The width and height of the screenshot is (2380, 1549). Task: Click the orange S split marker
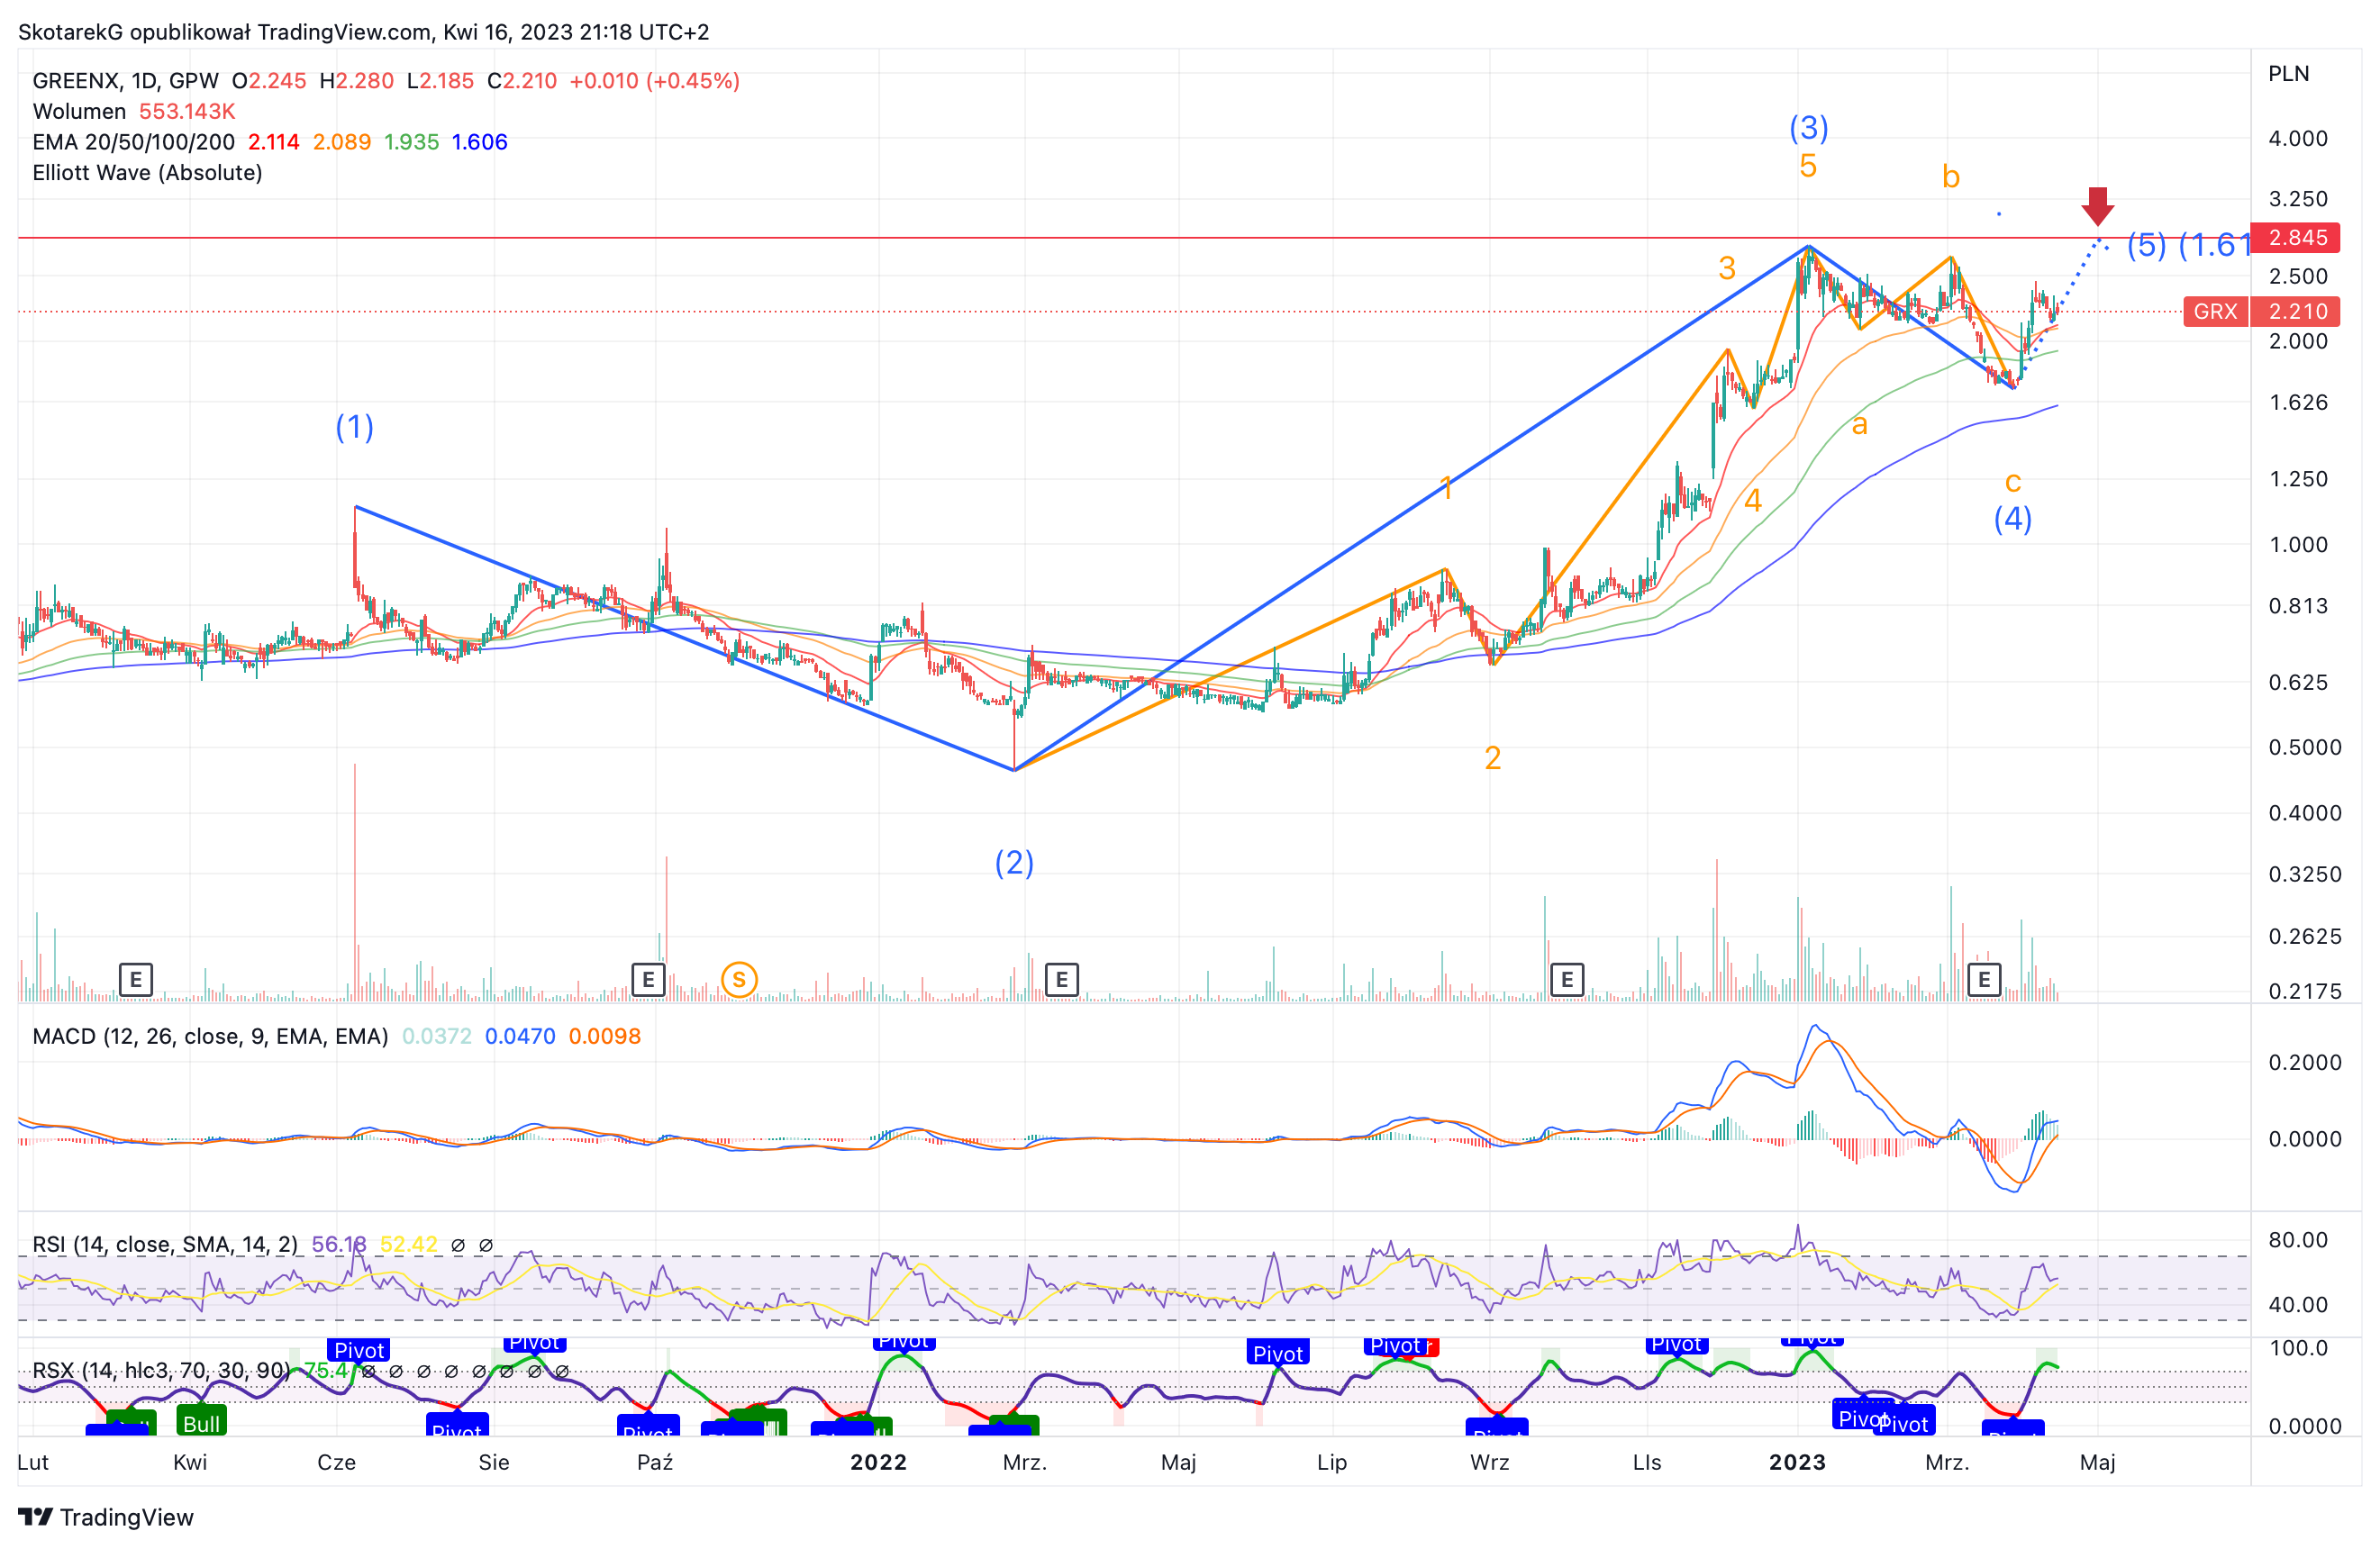pyautogui.click(x=739, y=979)
